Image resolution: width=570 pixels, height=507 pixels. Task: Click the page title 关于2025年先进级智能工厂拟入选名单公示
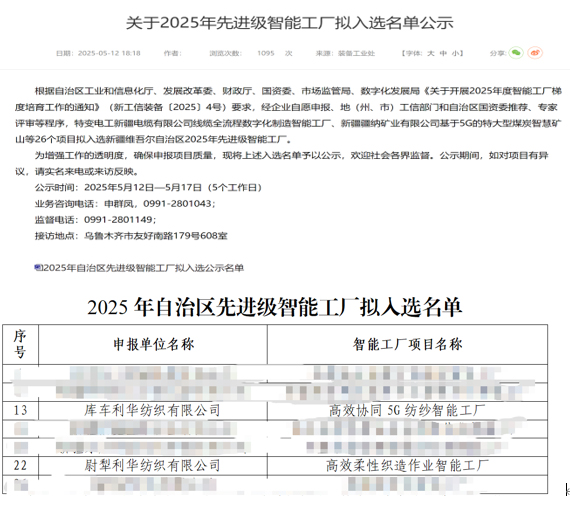(x=289, y=23)
